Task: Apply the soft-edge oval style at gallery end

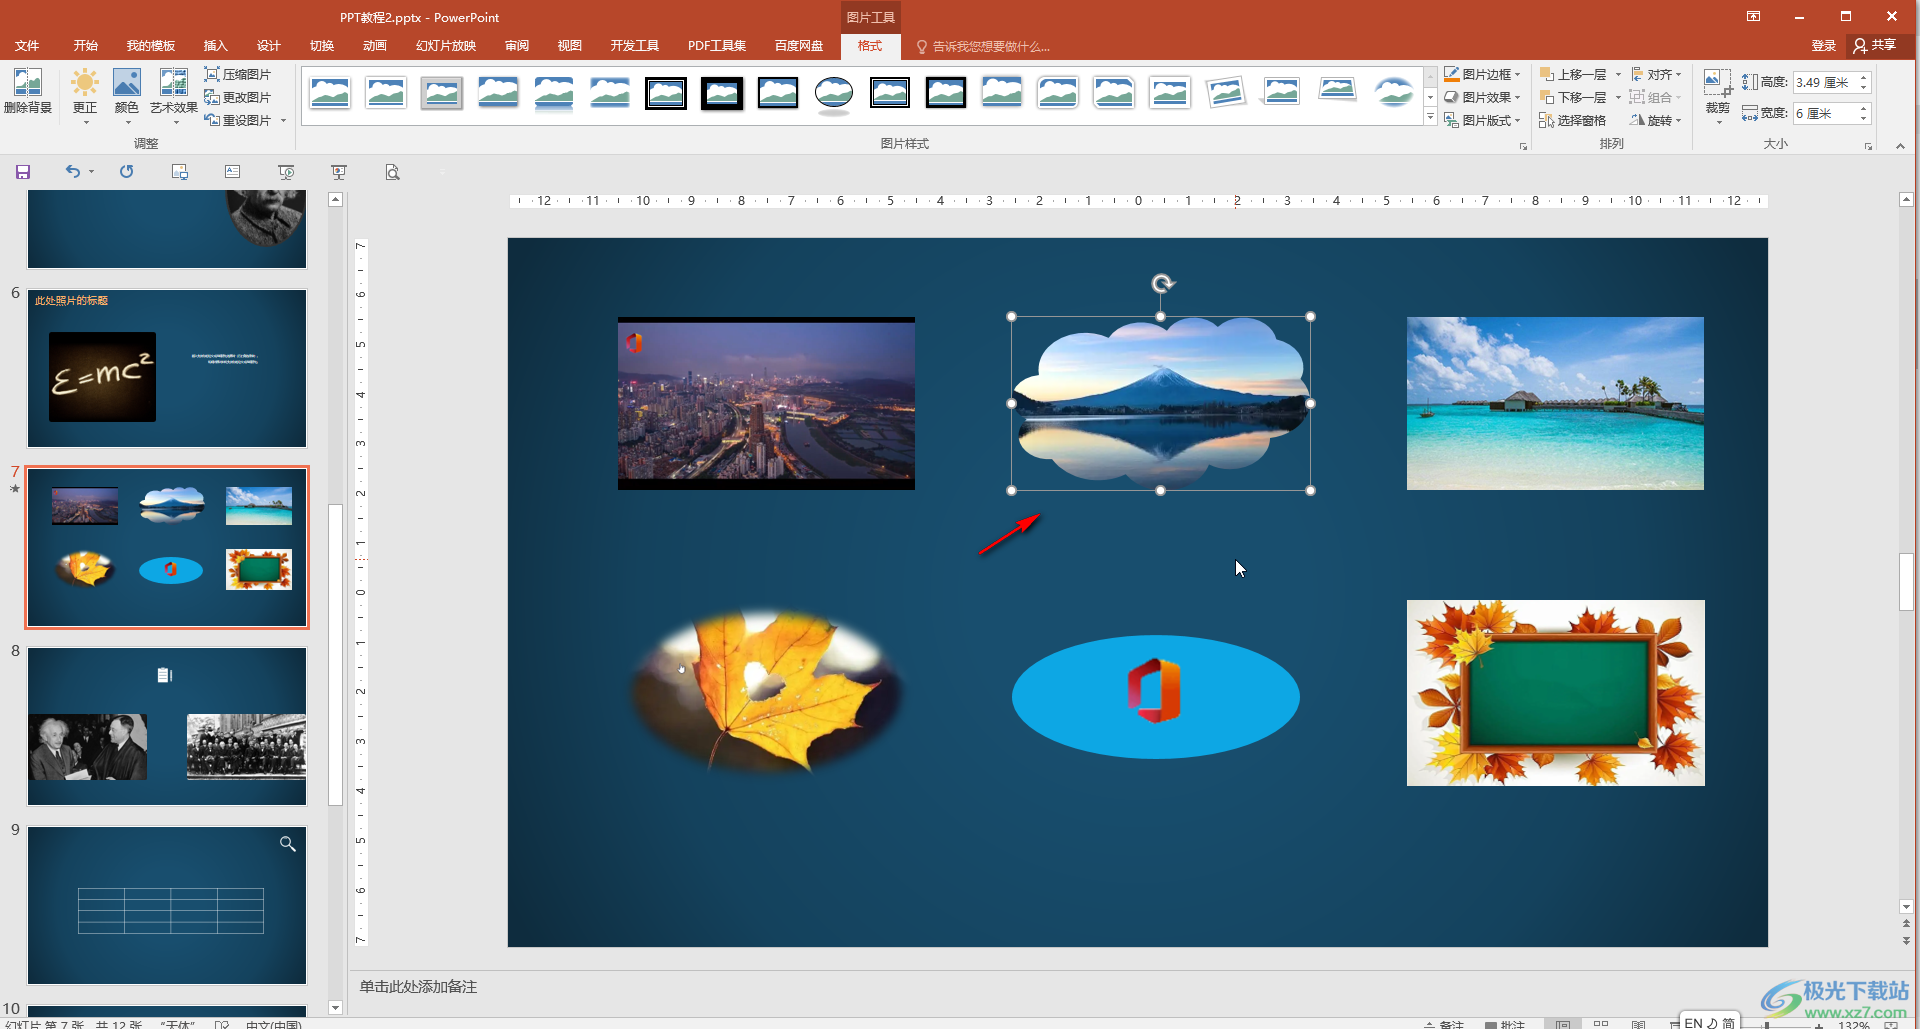Action: tap(1394, 94)
